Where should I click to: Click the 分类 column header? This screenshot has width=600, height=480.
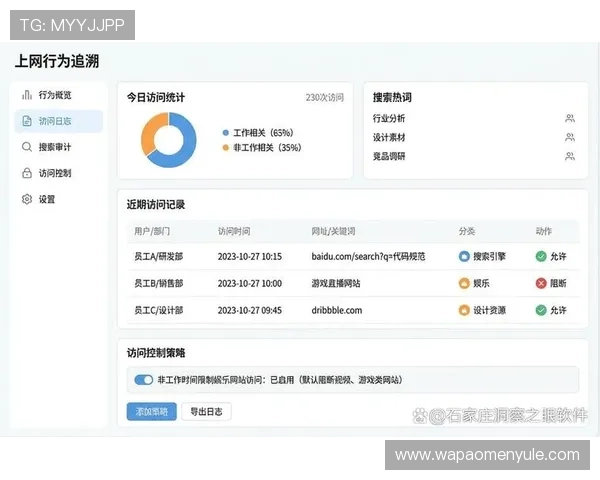[467, 231]
